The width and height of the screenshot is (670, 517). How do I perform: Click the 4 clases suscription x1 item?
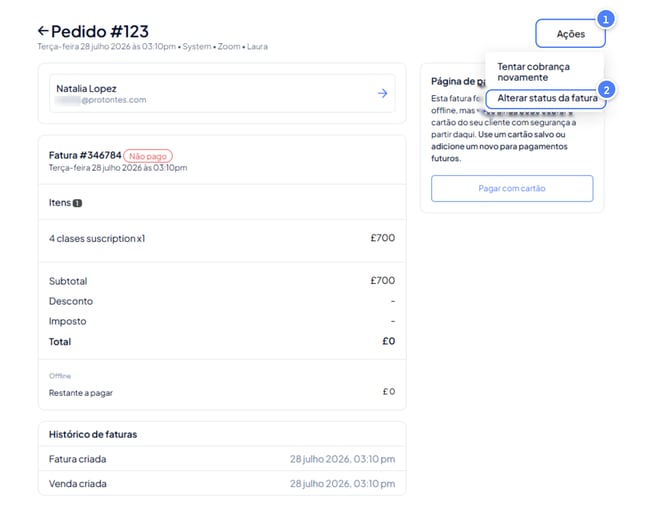(97, 238)
